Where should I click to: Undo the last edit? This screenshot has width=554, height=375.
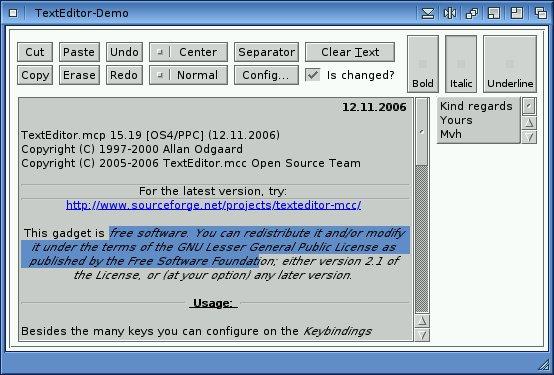coord(124,52)
